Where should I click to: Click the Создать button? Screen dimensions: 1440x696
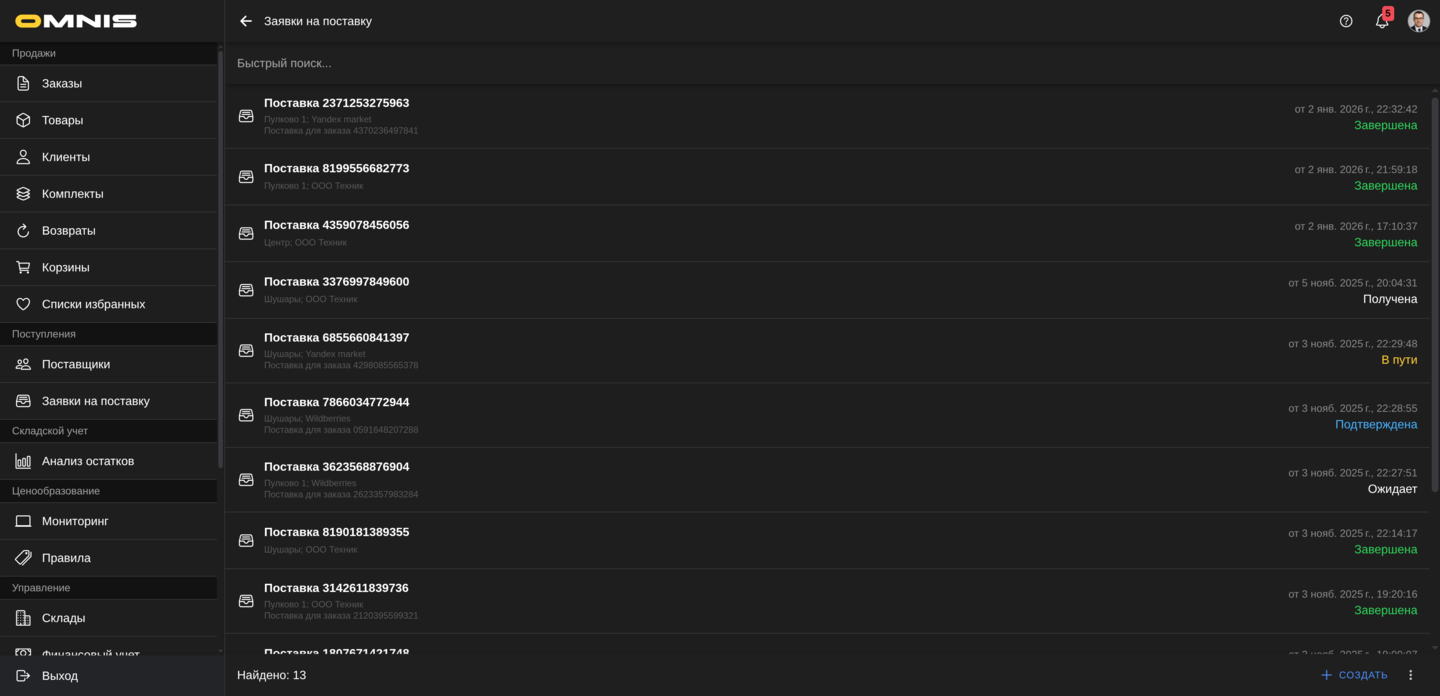click(x=1354, y=675)
